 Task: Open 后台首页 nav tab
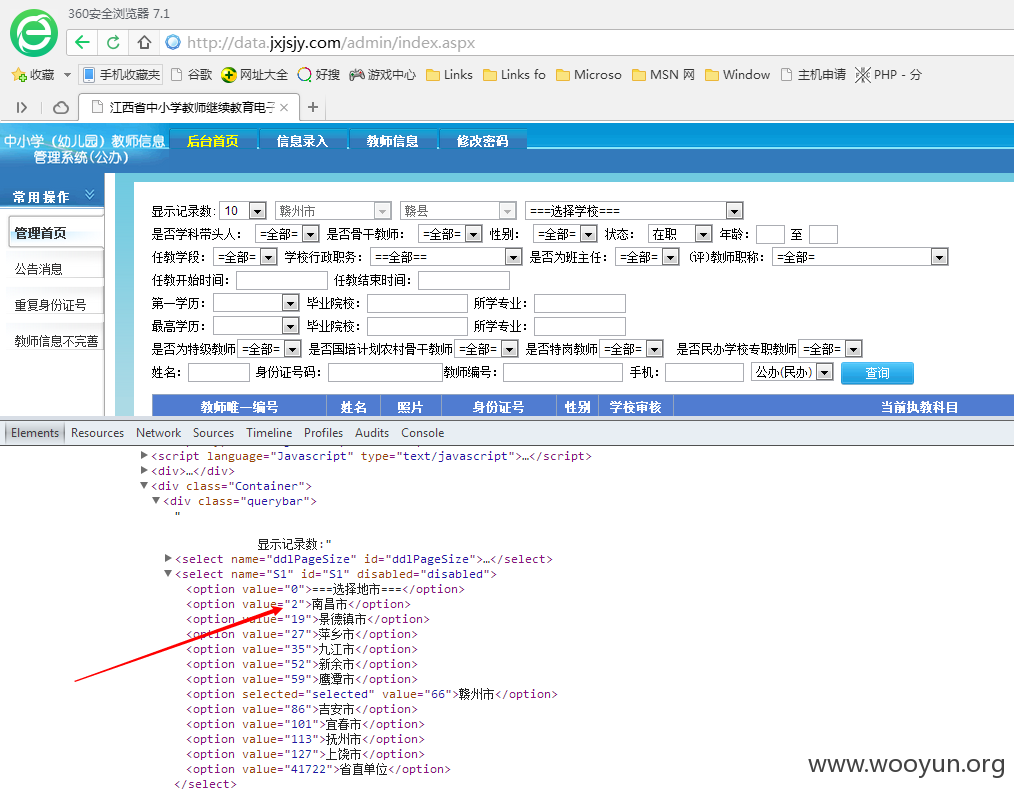point(213,140)
